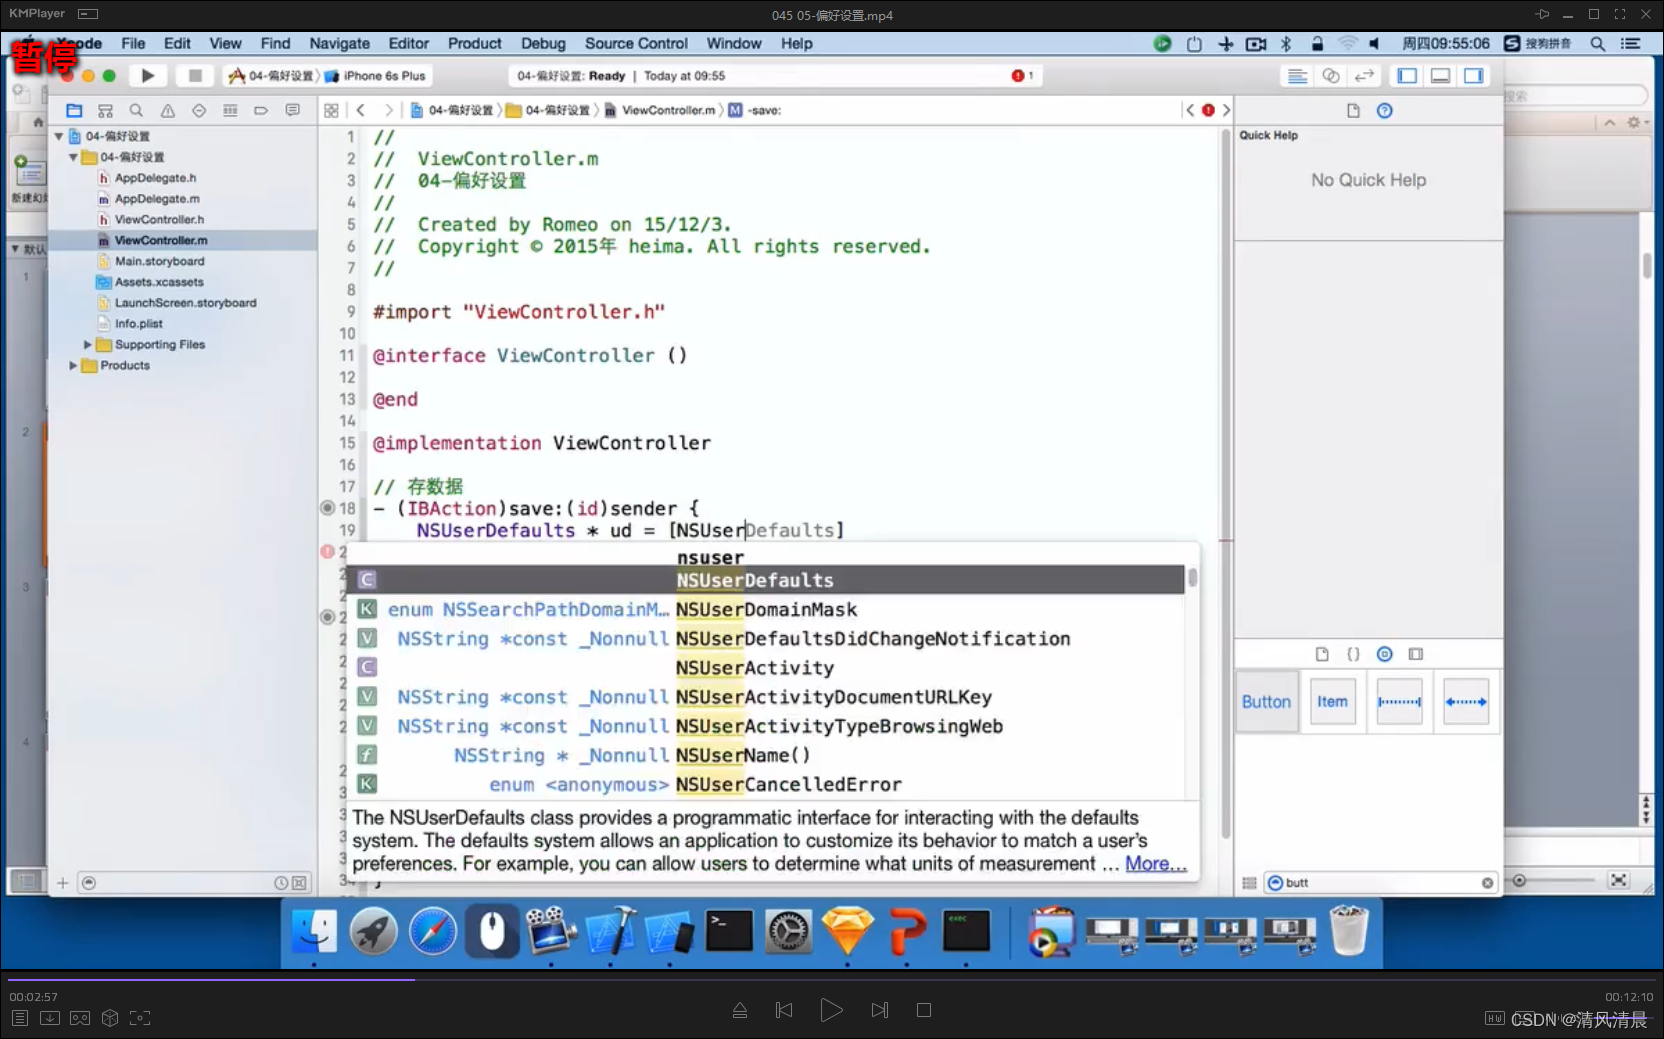This screenshot has height=1039, width=1664.
Task: Click the butt library filter field
Action: [1381, 883]
